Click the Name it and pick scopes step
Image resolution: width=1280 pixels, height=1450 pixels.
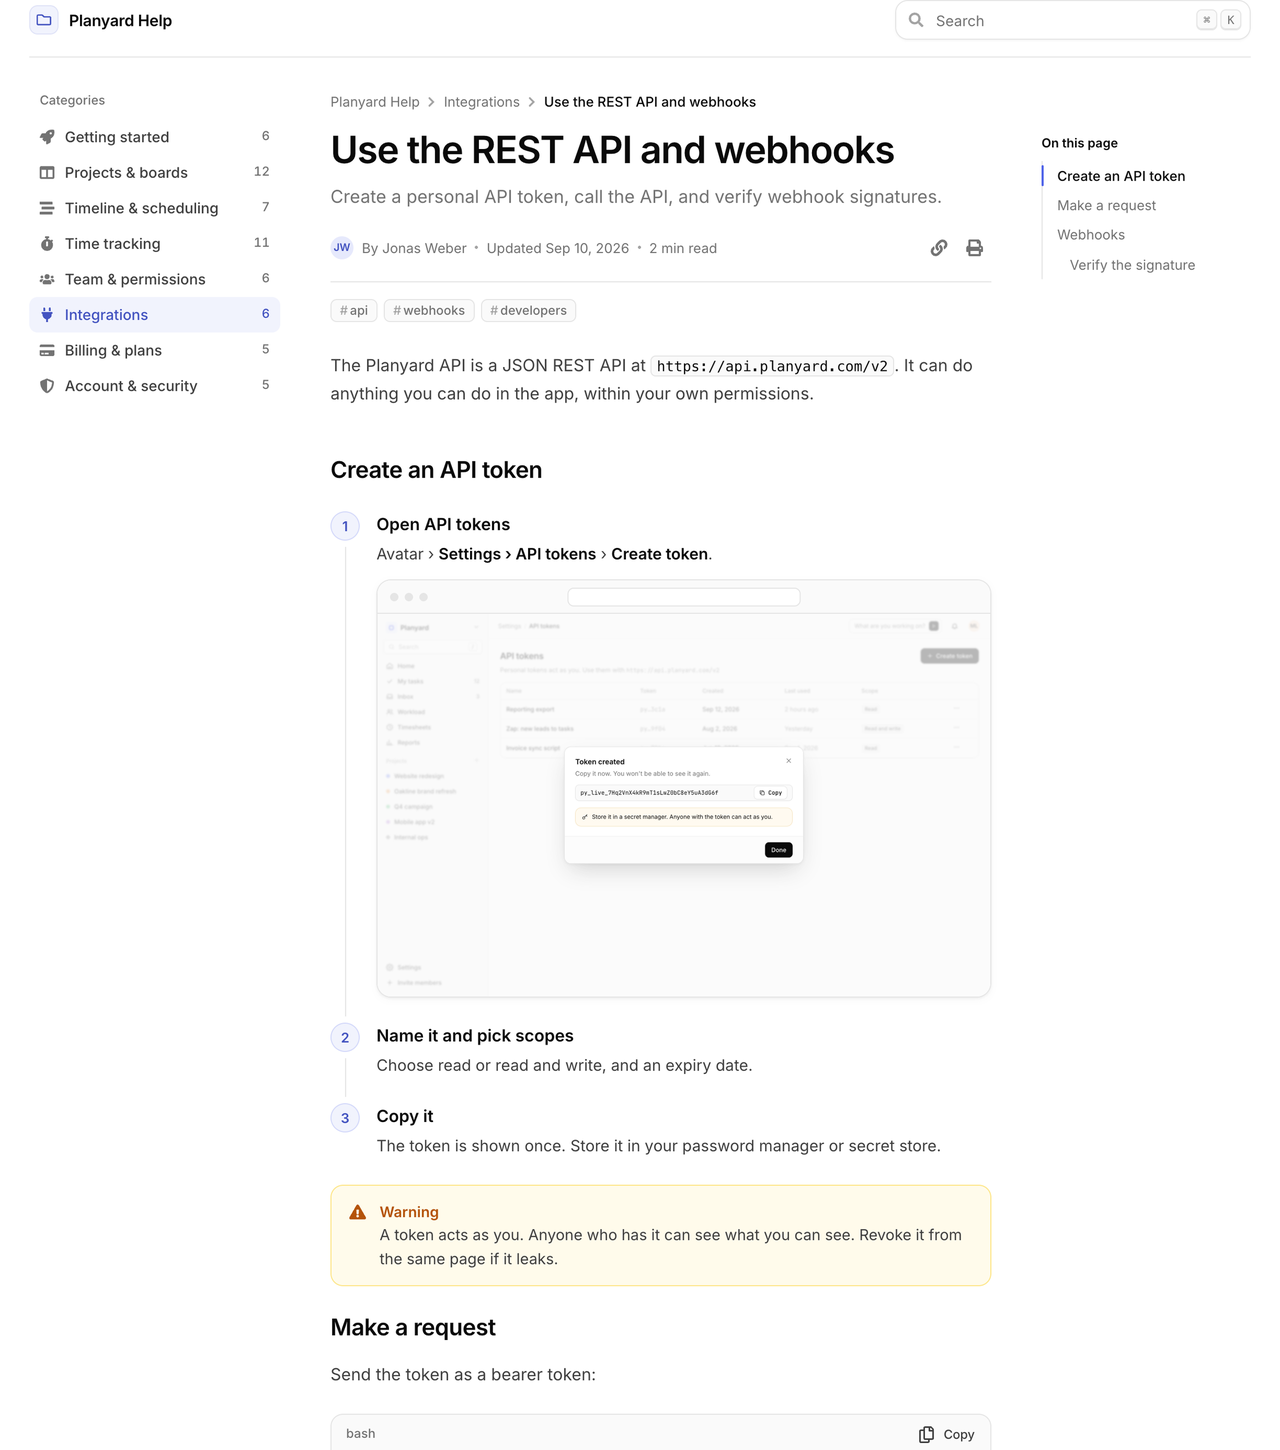click(x=475, y=1036)
